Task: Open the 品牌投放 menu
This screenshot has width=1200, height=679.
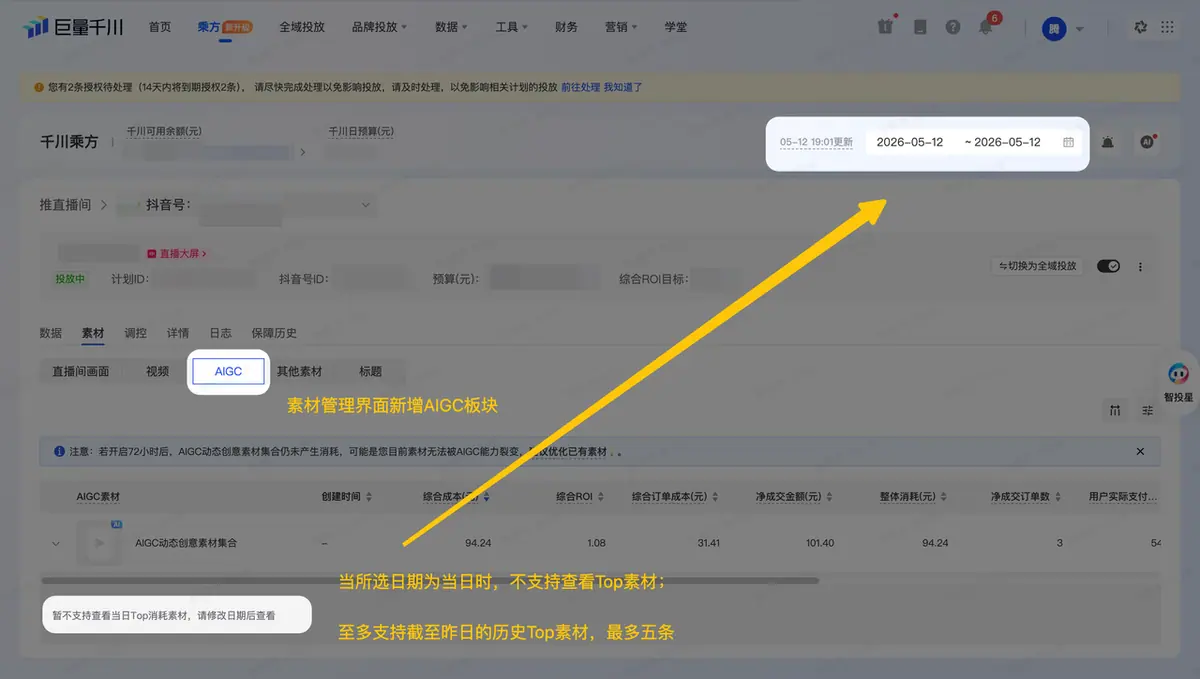Action: point(379,27)
